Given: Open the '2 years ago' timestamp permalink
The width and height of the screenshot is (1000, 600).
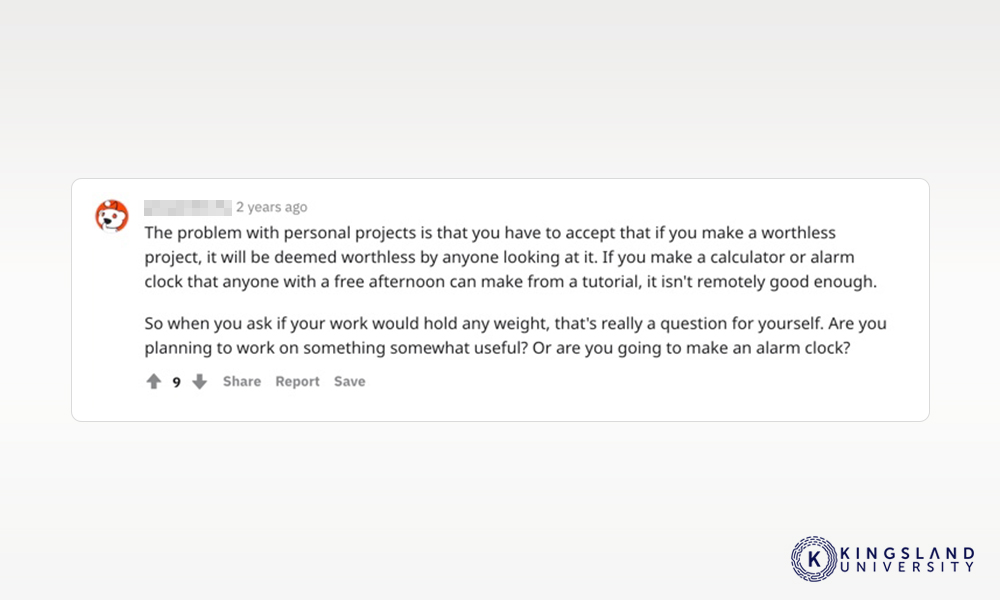Looking at the screenshot, I should point(272,207).
